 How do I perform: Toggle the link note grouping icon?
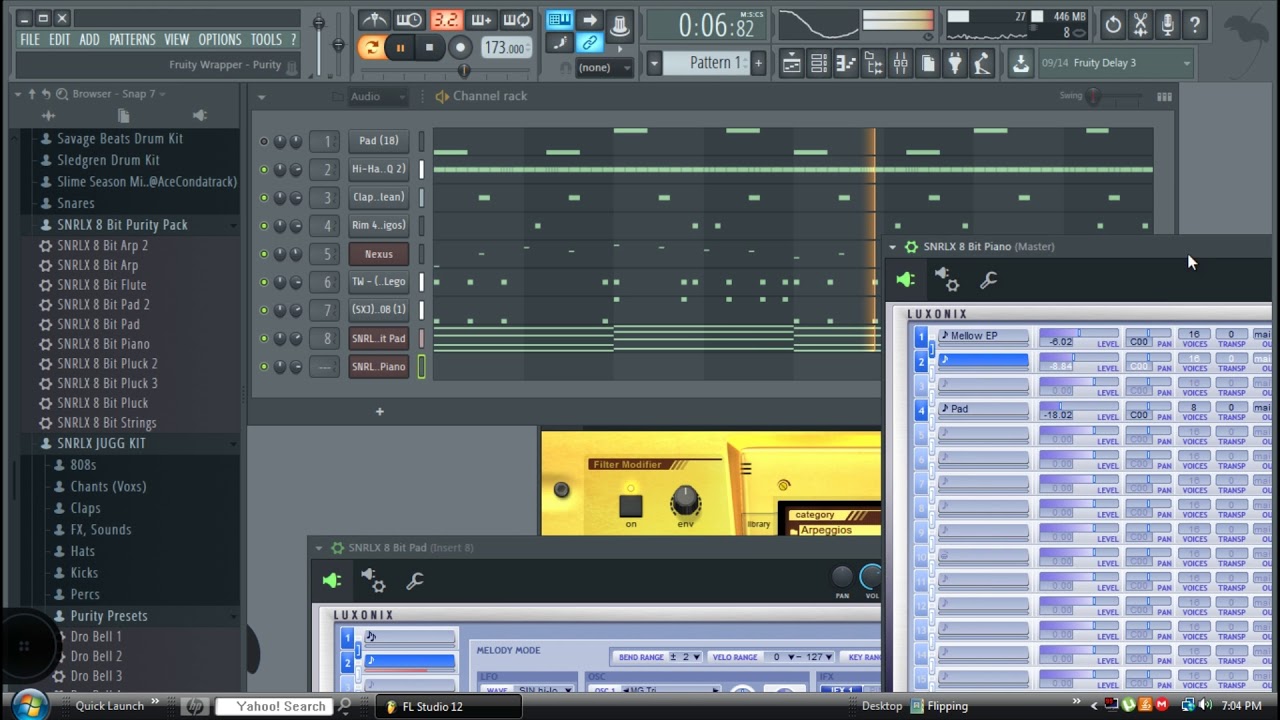589,43
